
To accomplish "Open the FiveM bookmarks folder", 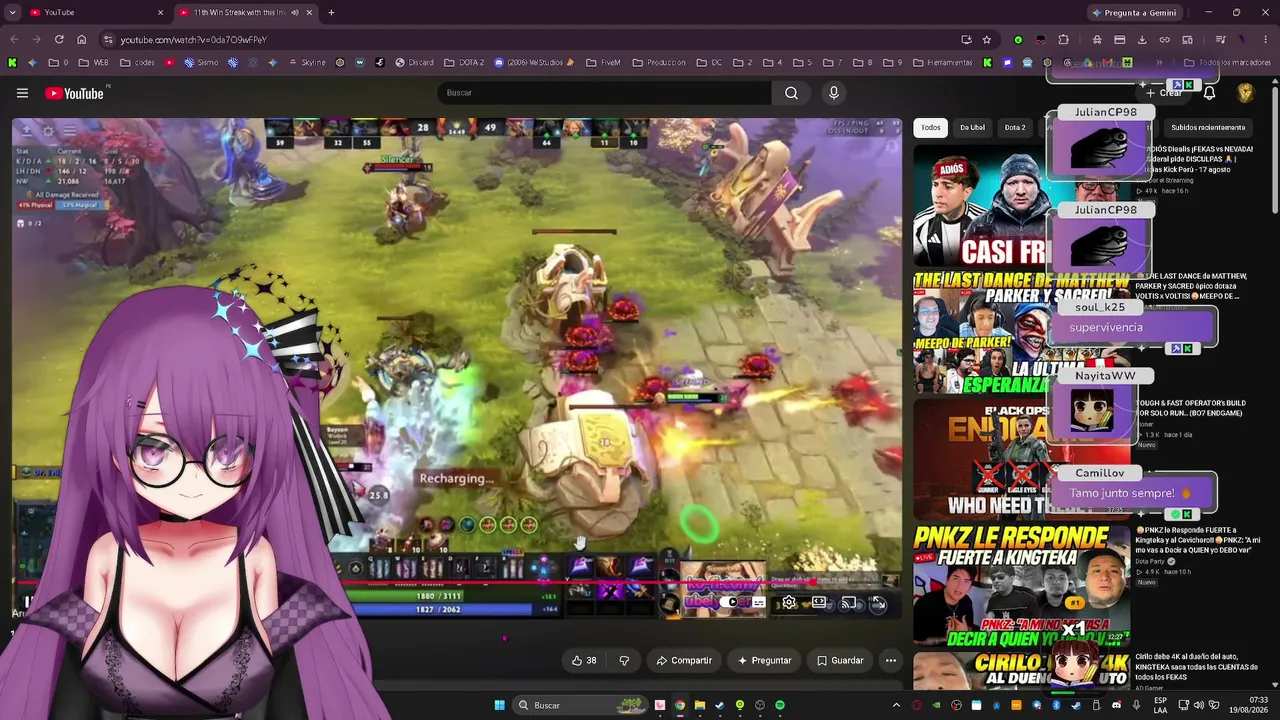I will 603,62.
